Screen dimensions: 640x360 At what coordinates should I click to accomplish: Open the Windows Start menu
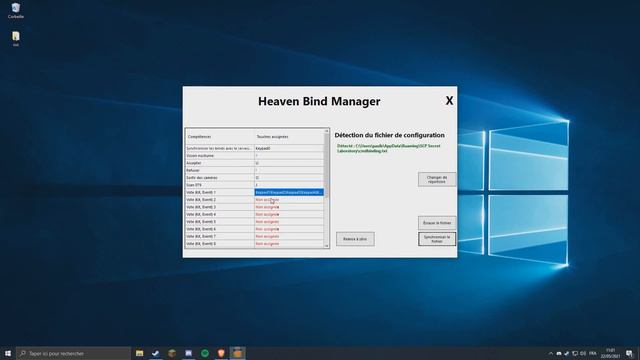8,353
